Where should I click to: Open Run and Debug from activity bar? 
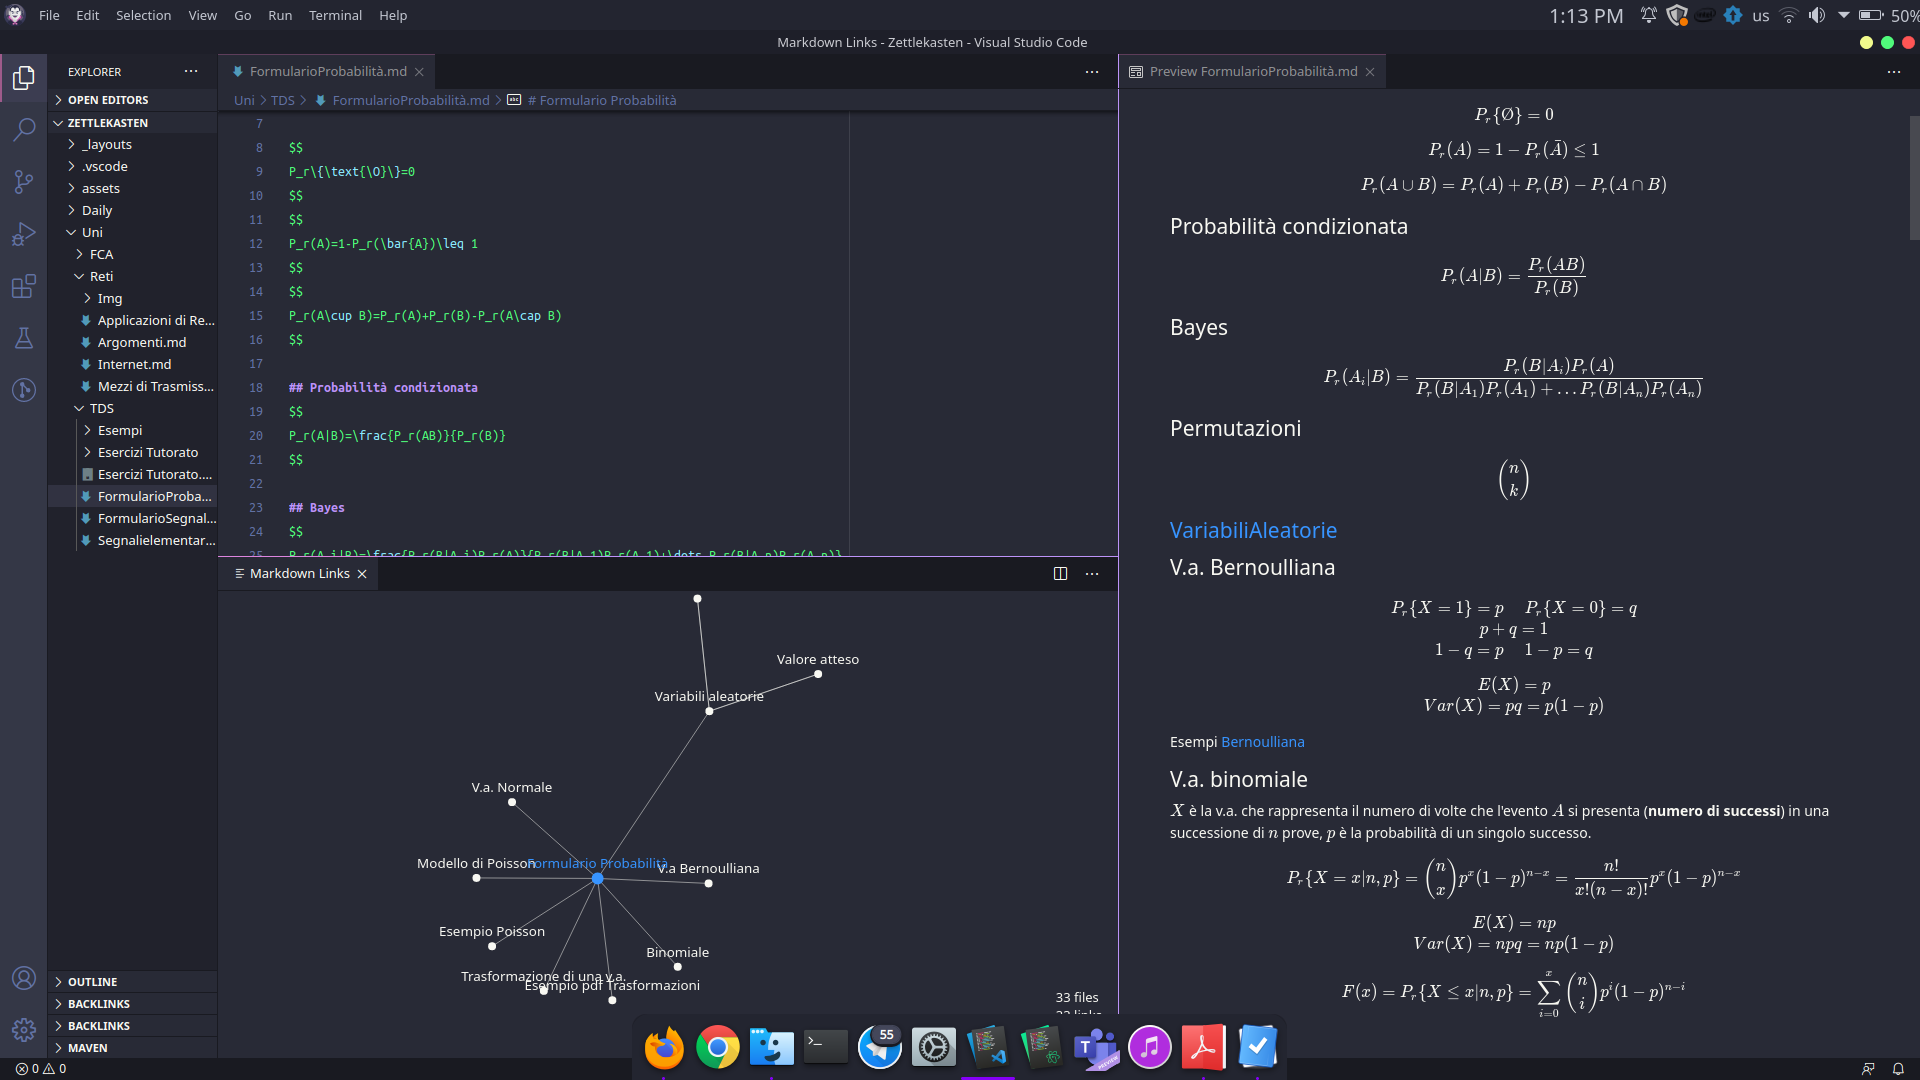(24, 234)
